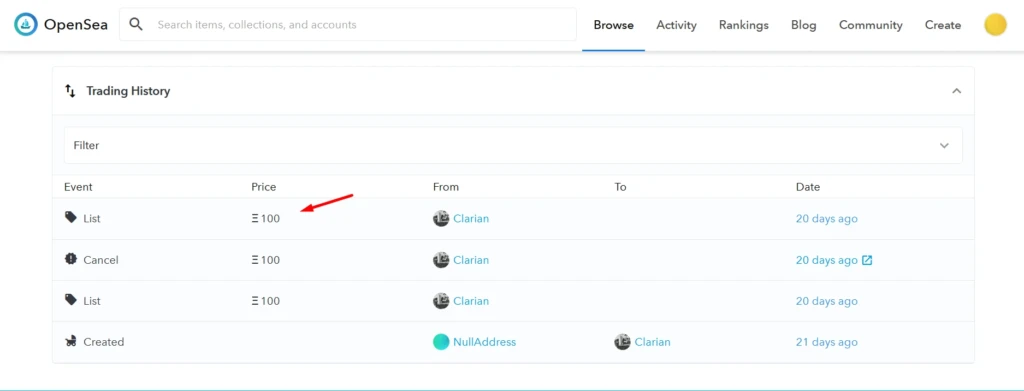Click Clarian's avatar in first List row
The width and height of the screenshot is (1024, 391).
tap(441, 219)
